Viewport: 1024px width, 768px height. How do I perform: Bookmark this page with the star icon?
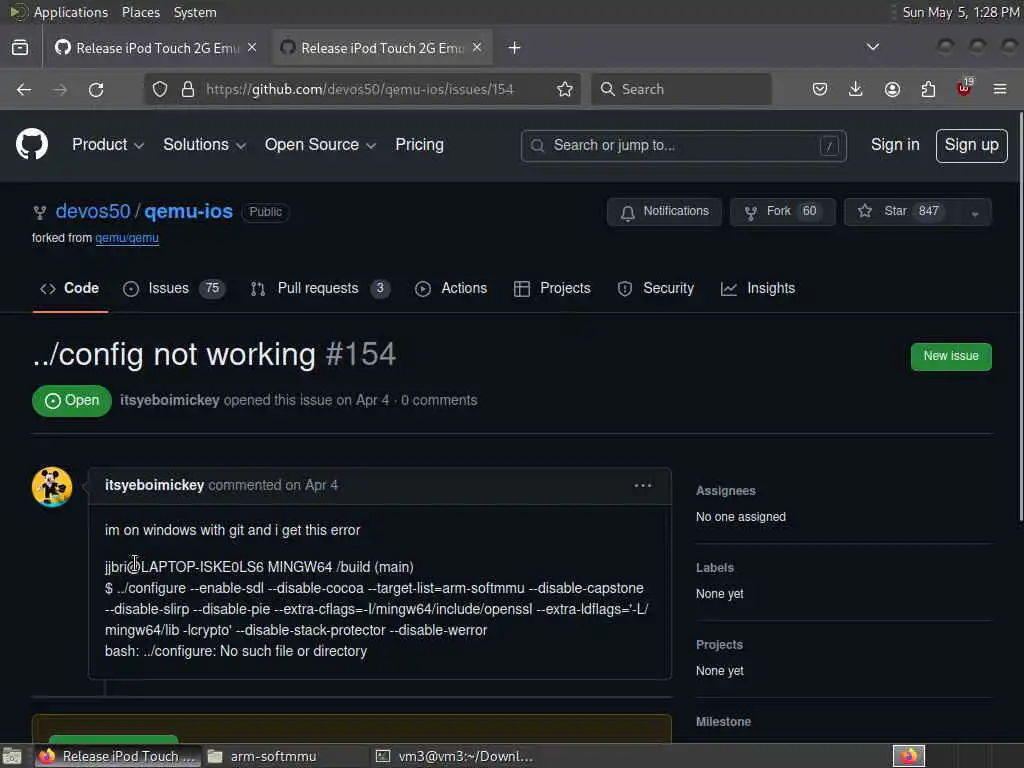(565, 89)
